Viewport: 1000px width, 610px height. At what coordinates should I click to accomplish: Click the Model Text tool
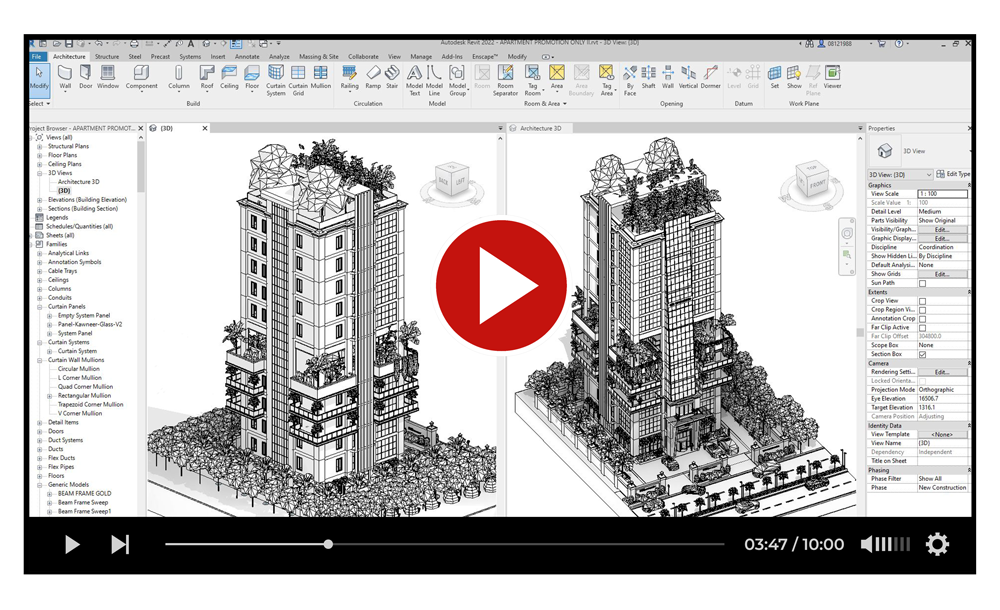(414, 77)
